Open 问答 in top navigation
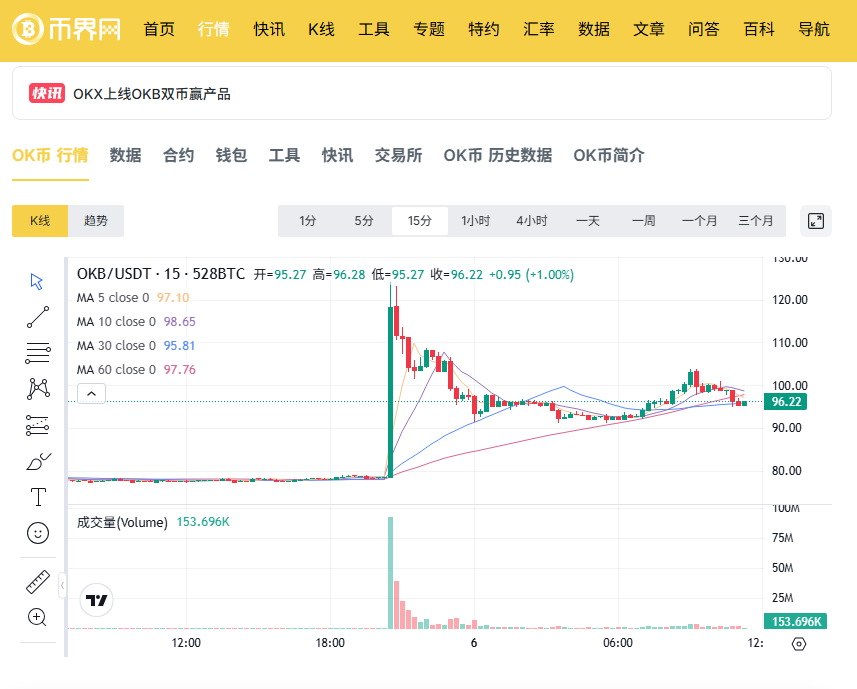The image size is (857, 689). pos(704,29)
